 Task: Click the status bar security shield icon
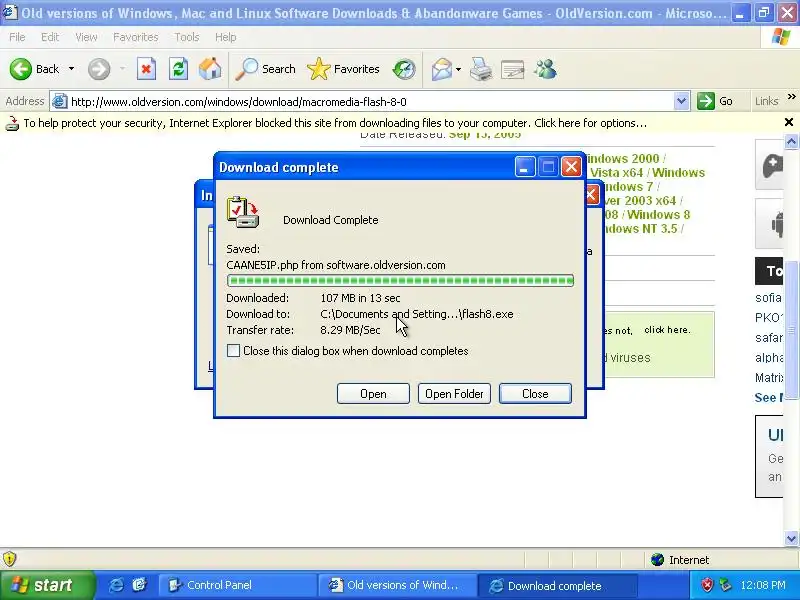point(9,559)
